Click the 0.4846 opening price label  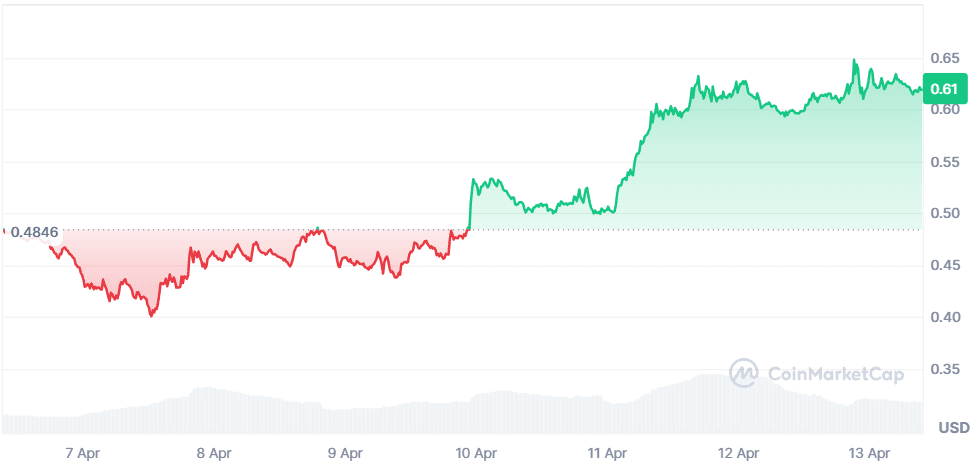35,232
